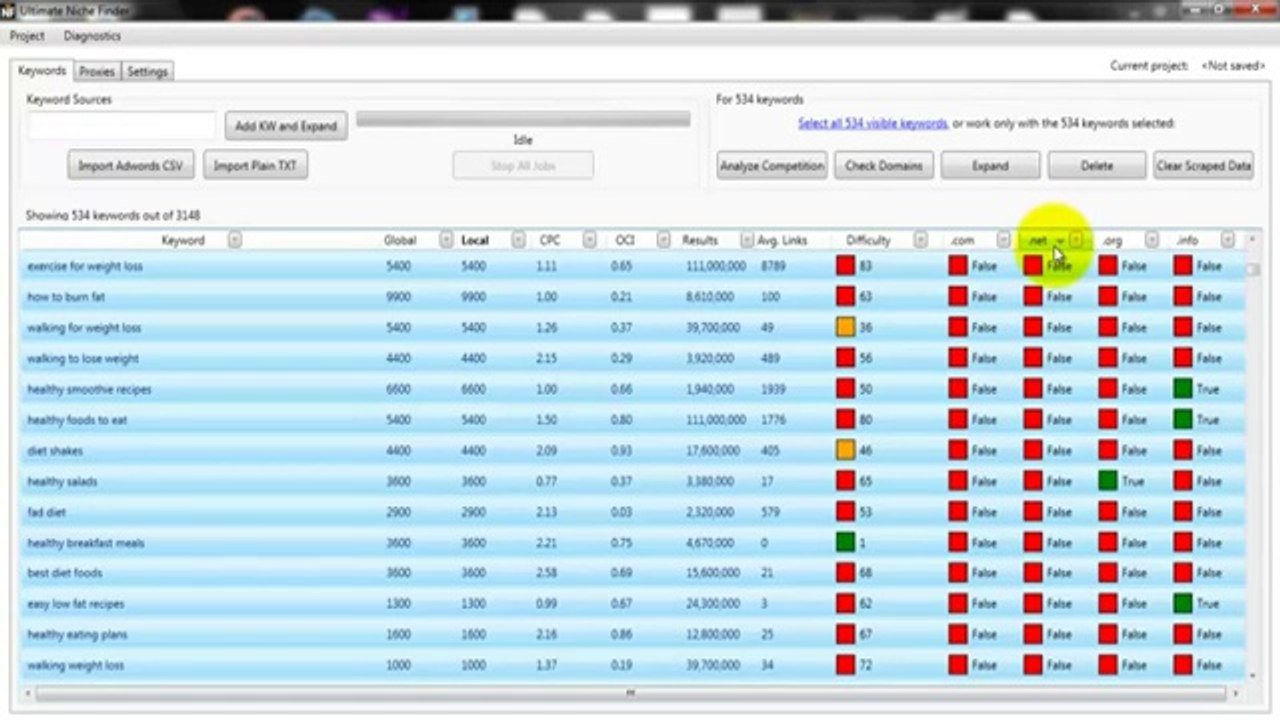The height and width of the screenshot is (720, 1280).
Task: Open the .org column filter dropdown
Action: pyautogui.click(x=1152, y=240)
